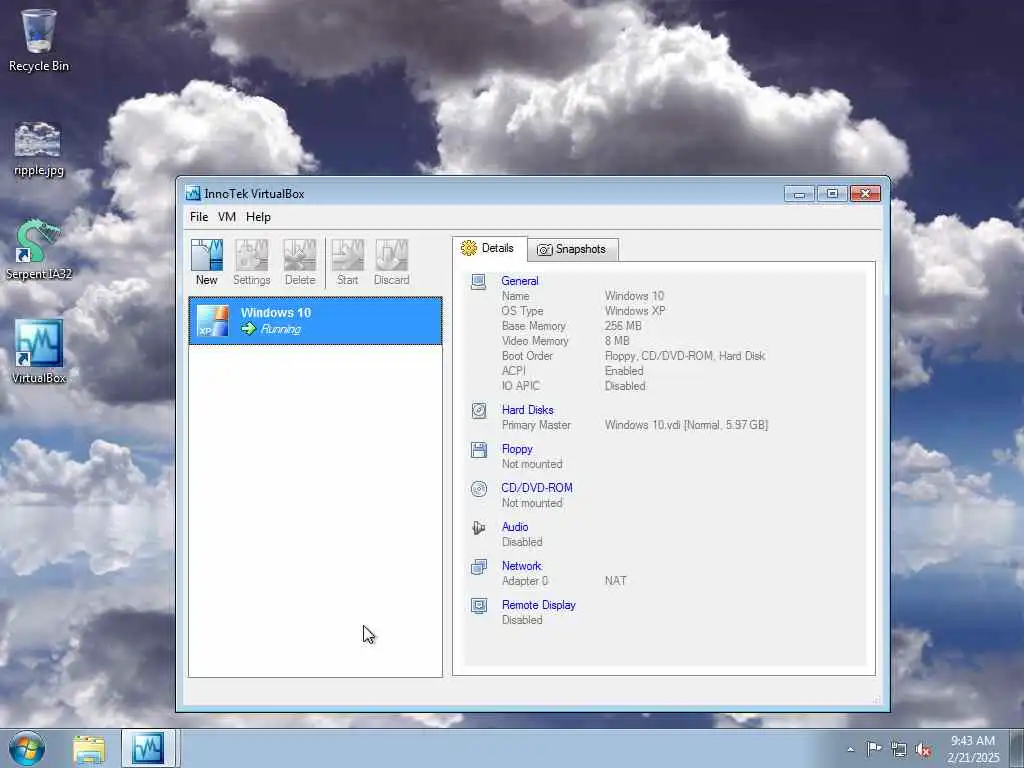Open the General settings link
1024x768 pixels.
point(520,281)
